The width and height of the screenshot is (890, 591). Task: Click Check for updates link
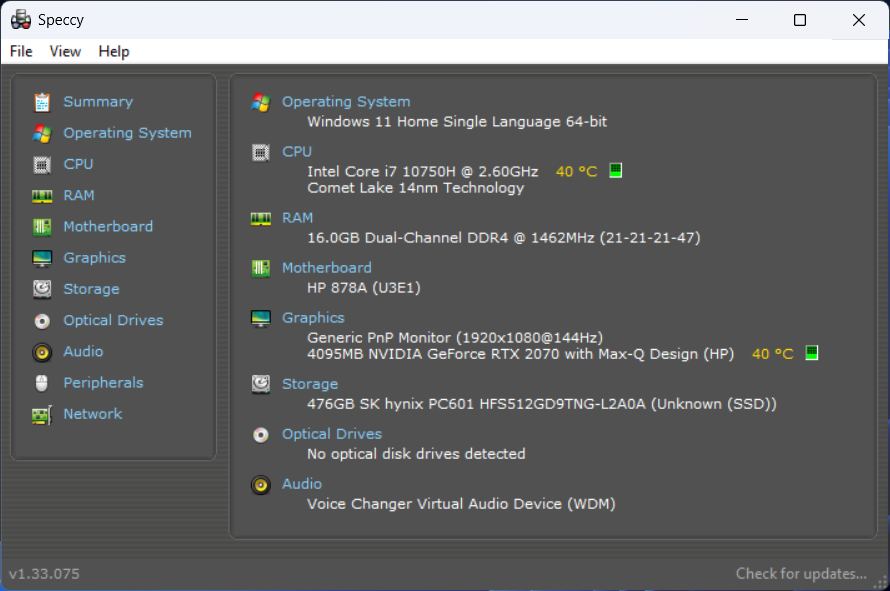coord(801,573)
